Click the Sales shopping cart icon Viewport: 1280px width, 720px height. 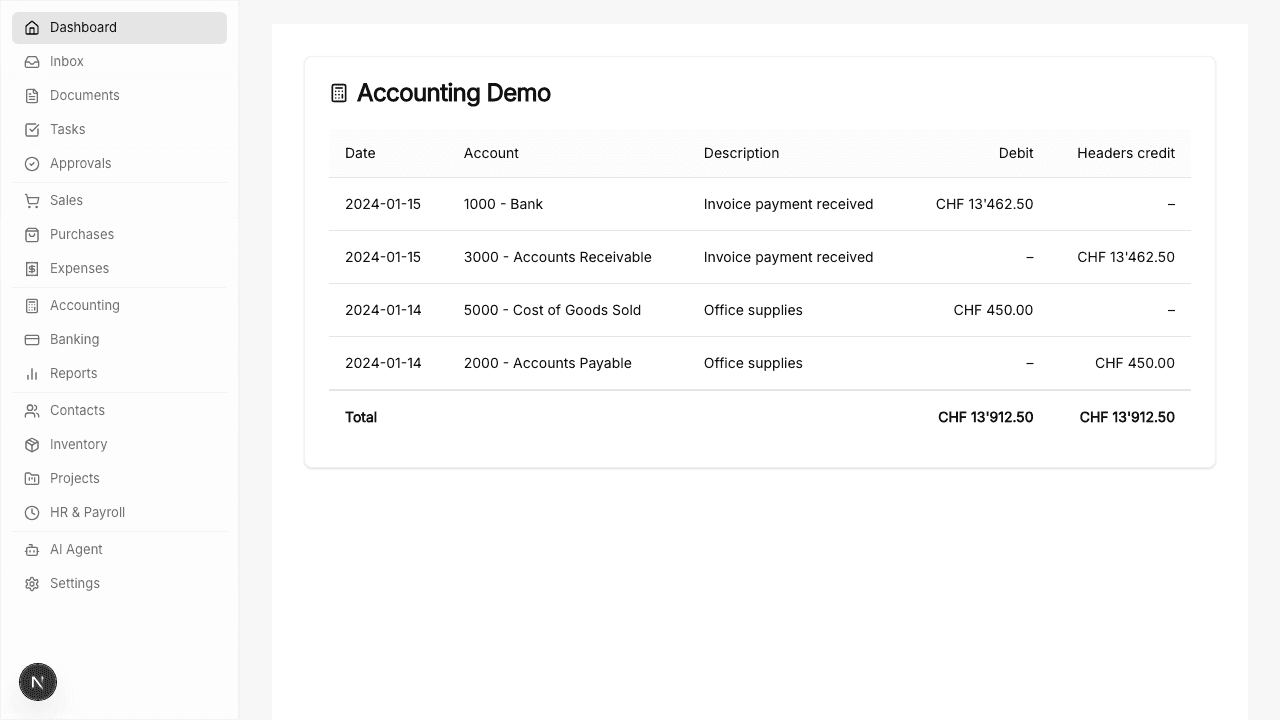click(32, 201)
